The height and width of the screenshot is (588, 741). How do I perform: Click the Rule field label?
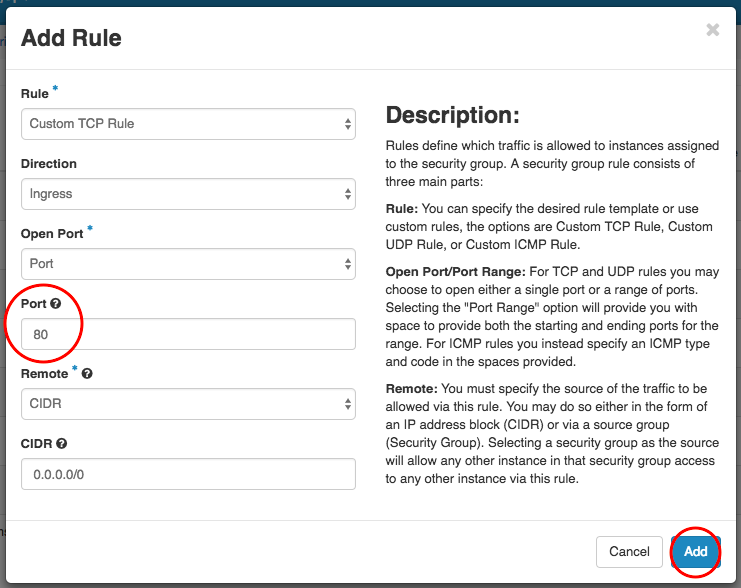[x=35, y=93]
